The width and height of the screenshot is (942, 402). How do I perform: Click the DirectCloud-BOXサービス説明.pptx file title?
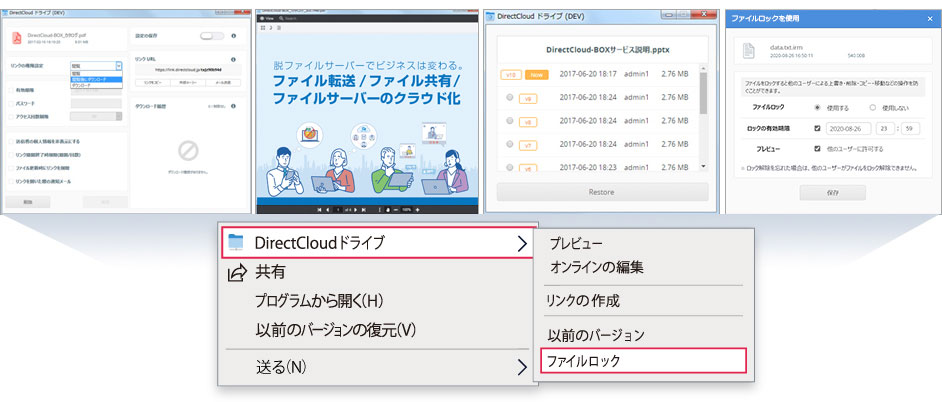pos(602,50)
